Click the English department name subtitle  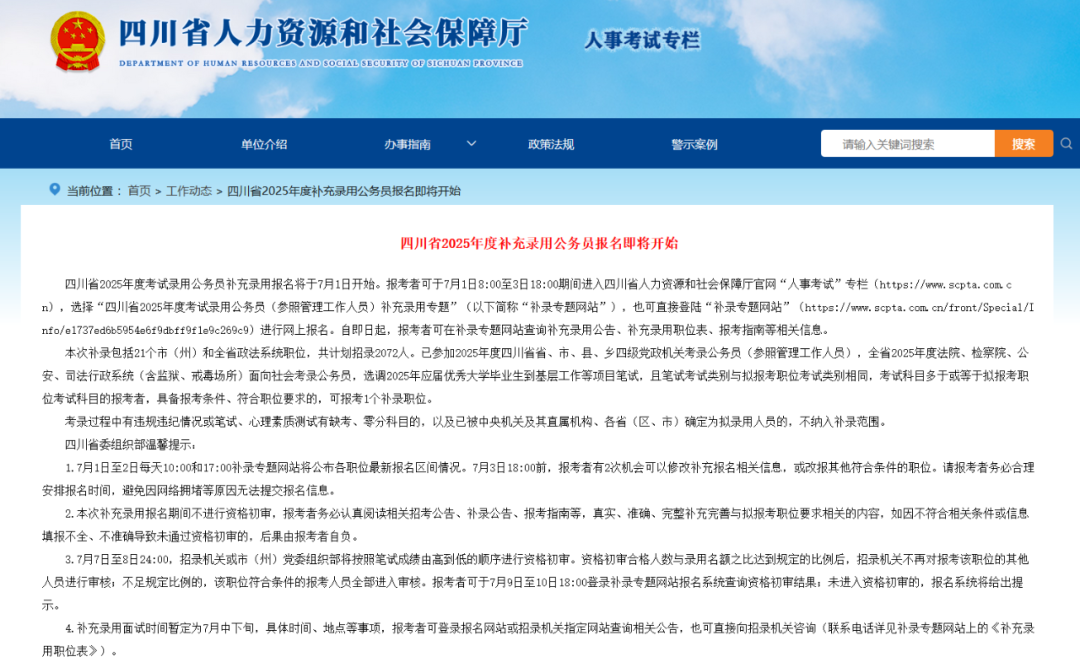[x=320, y=63]
